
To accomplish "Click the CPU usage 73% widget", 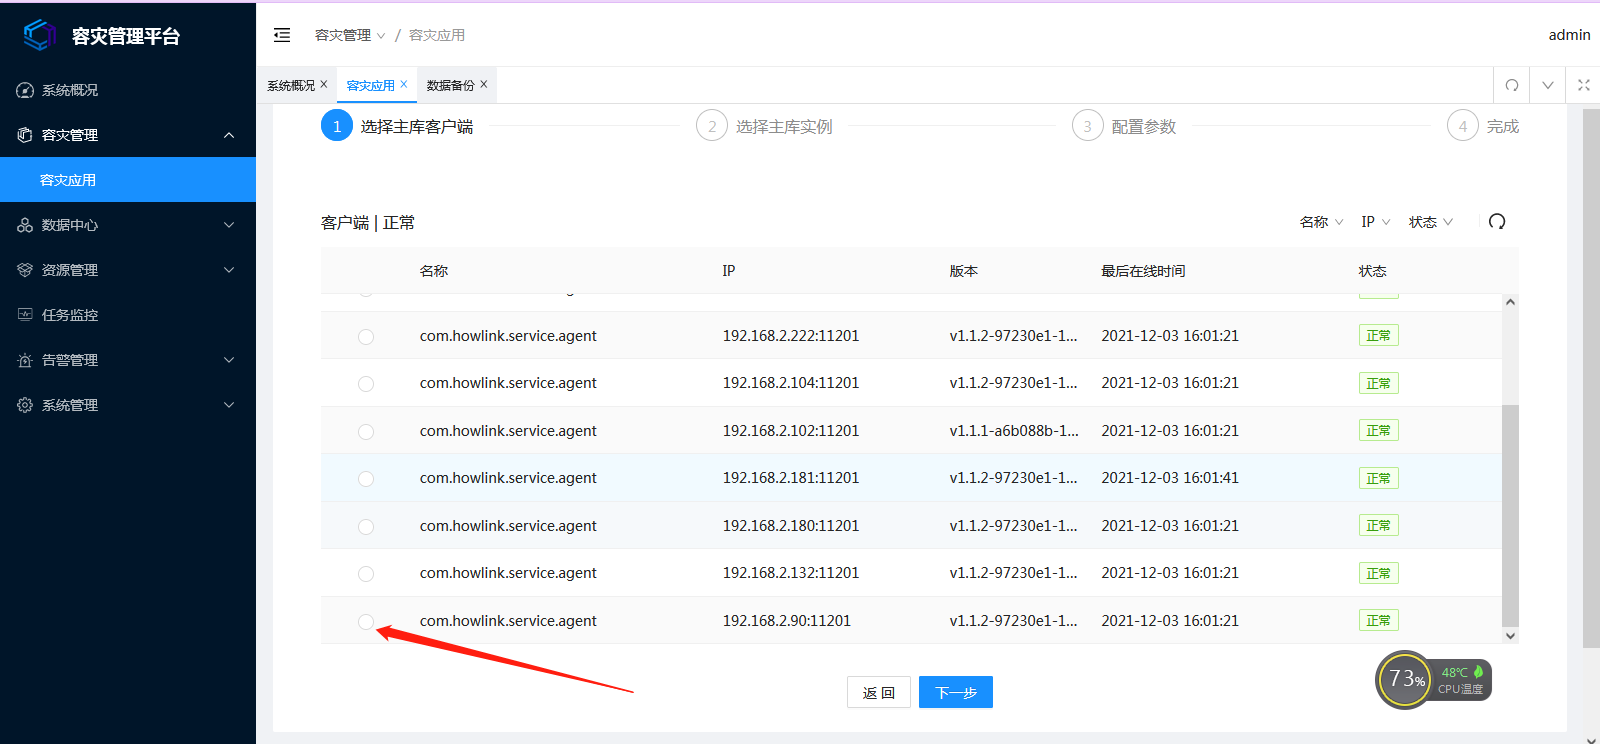I will tap(1405, 680).
